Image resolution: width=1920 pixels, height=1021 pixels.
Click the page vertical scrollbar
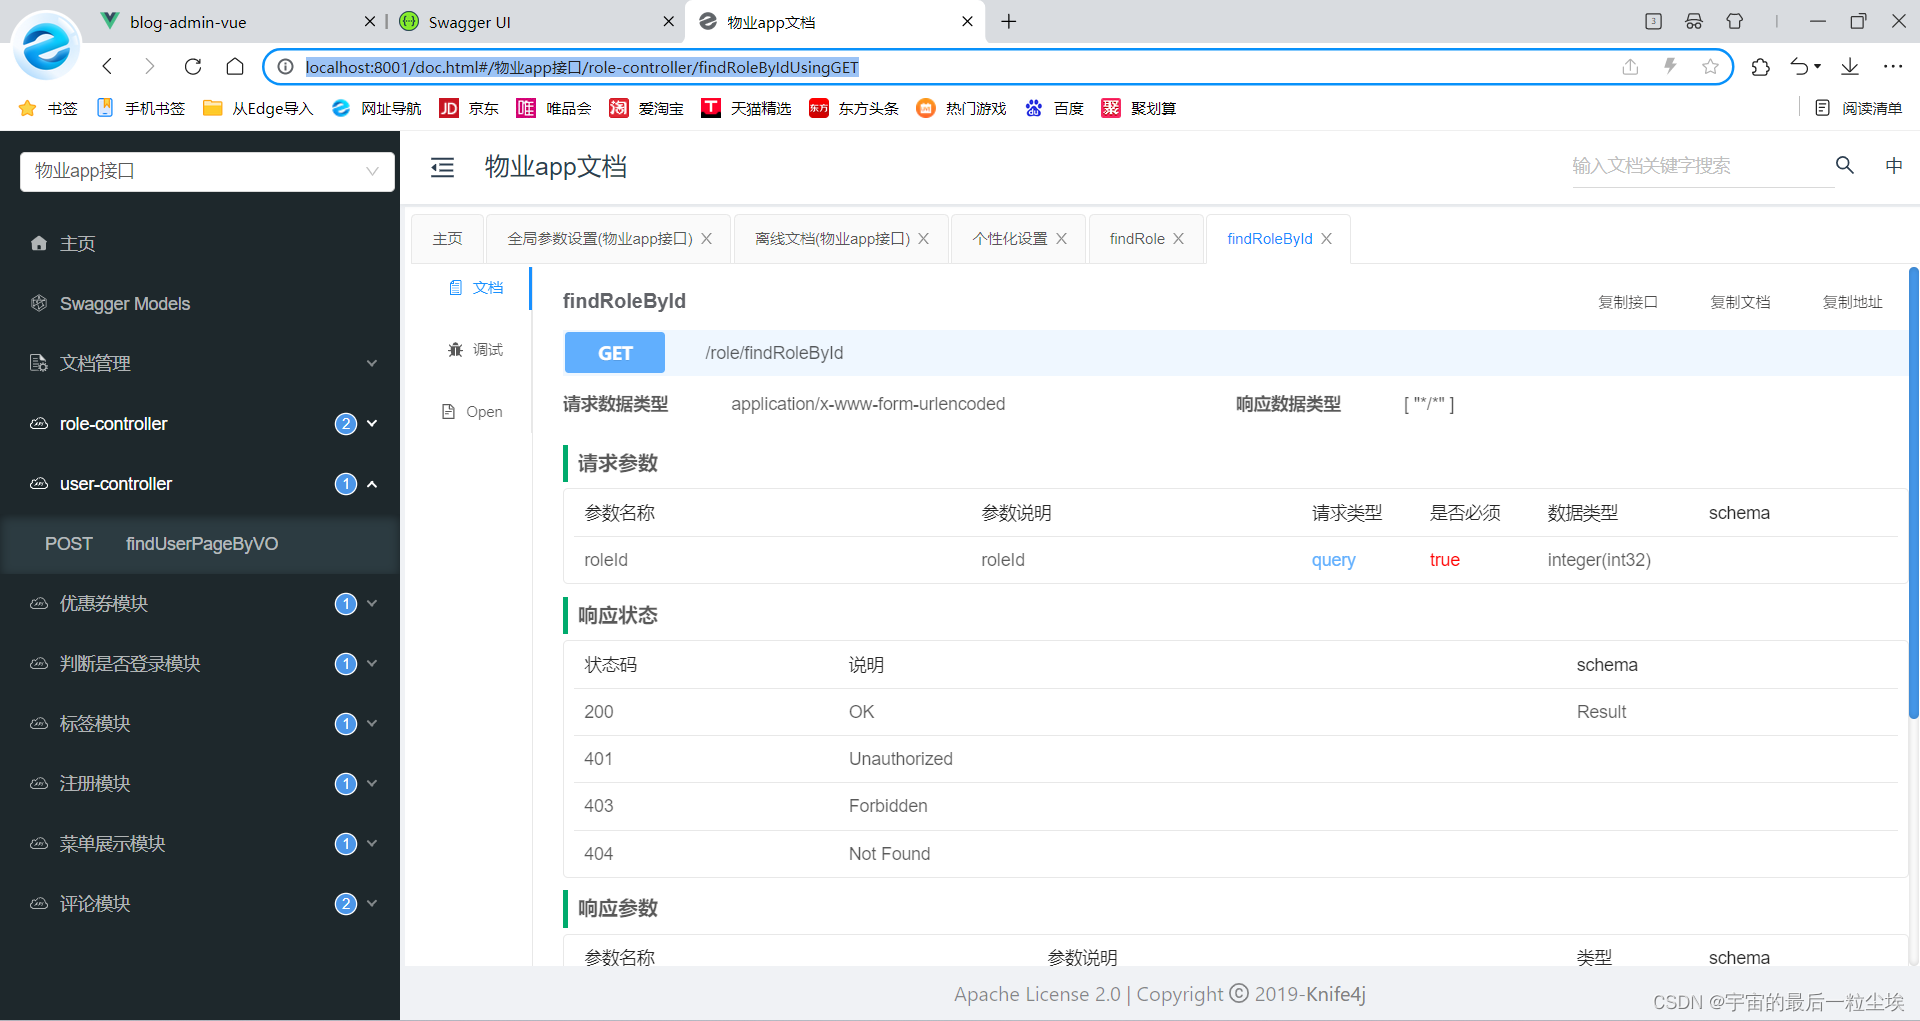tap(1914, 492)
